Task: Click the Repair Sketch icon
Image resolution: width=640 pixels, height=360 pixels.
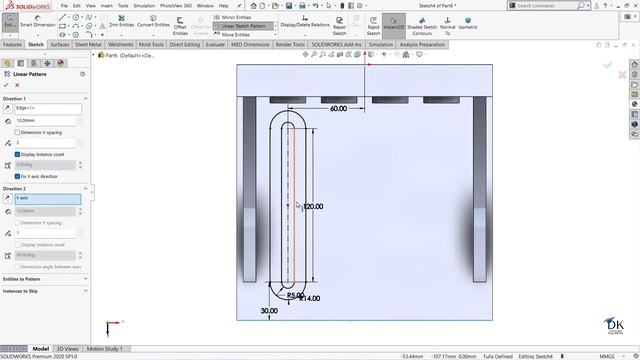Action: point(339,26)
